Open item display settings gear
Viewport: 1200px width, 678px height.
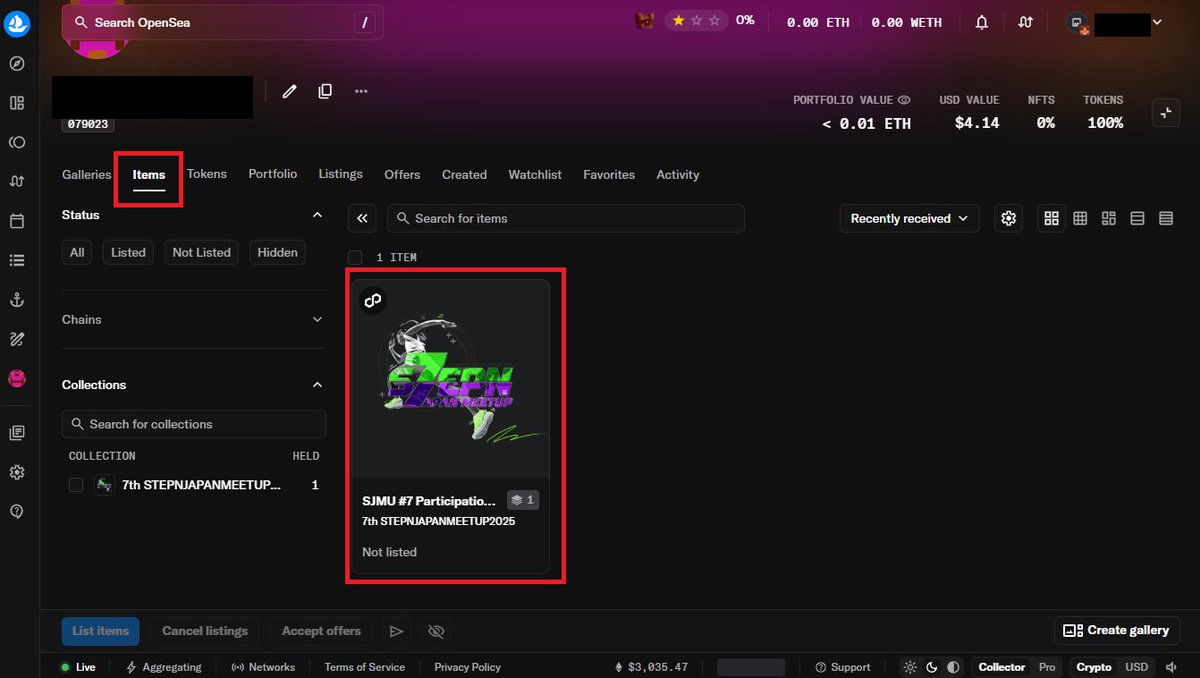pos(1008,218)
